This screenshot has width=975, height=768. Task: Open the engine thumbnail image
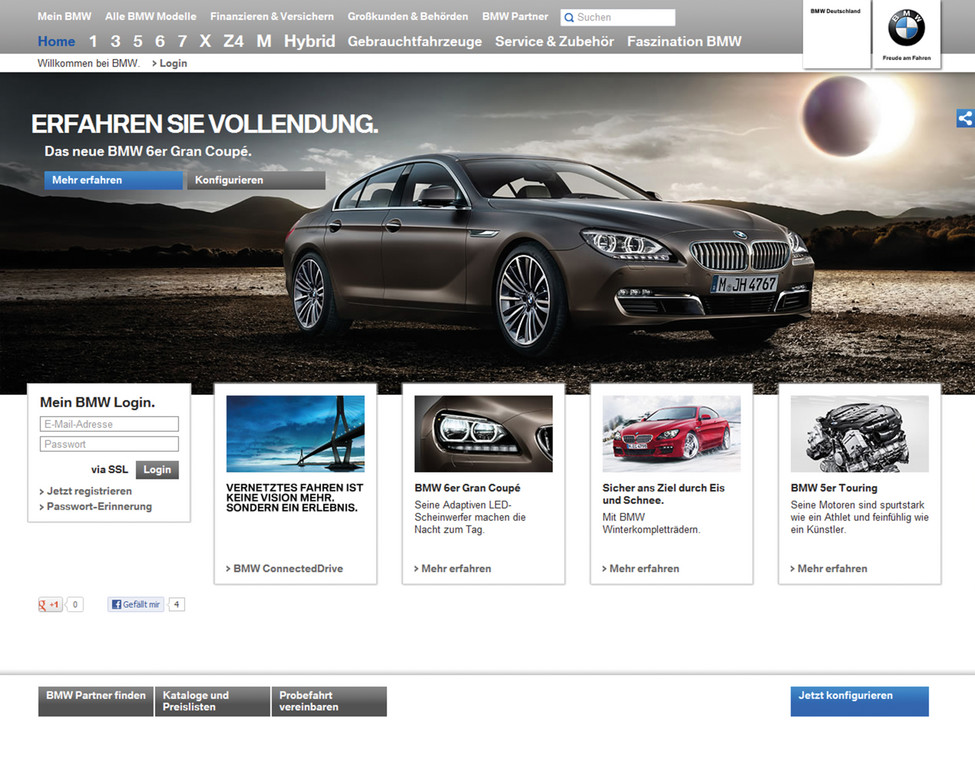click(859, 433)
